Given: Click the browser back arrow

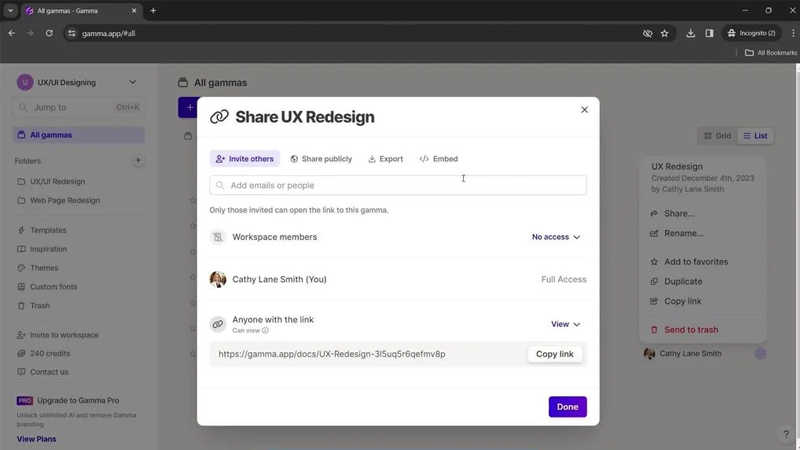Looking at the screenshot, I should pos(12,33).
